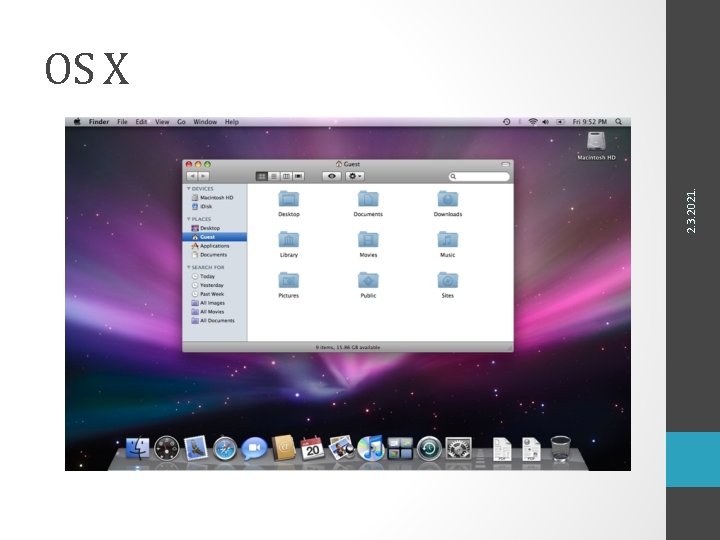720x540 pixels.
Task: Collapse the DEVICES sidebar section
Action: tap(188, 189)
